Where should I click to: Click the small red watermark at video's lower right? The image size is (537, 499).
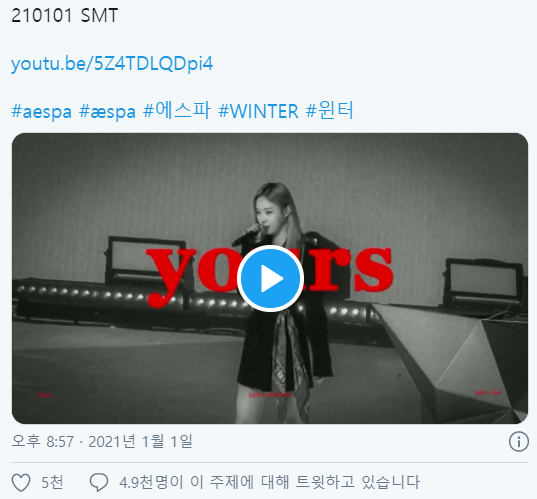488,393
